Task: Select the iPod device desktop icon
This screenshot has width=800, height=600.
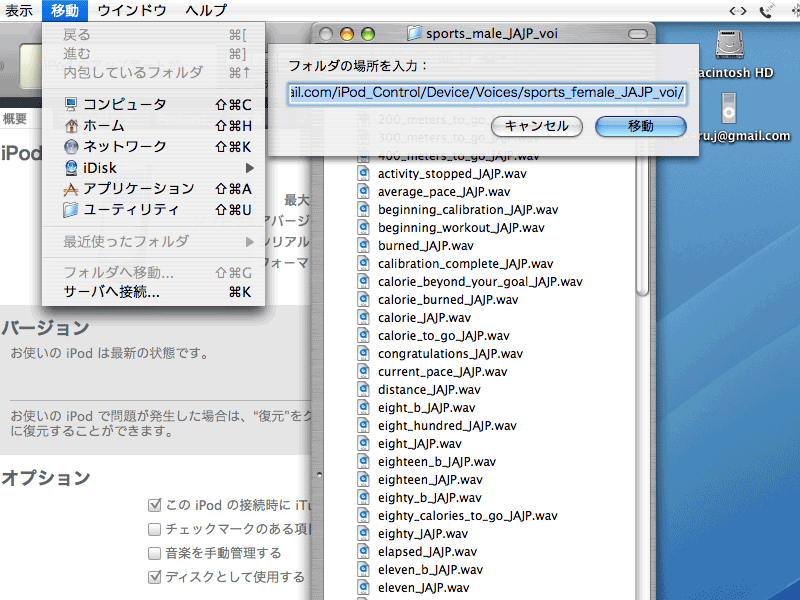Action: [730, 108]
